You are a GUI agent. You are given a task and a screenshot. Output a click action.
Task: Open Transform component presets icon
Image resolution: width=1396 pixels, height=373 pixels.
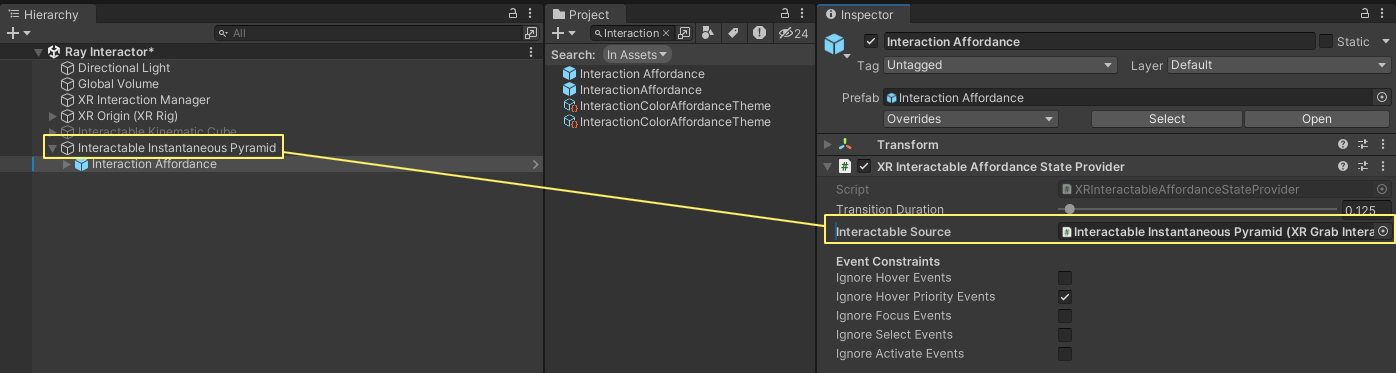(1363, 145)
